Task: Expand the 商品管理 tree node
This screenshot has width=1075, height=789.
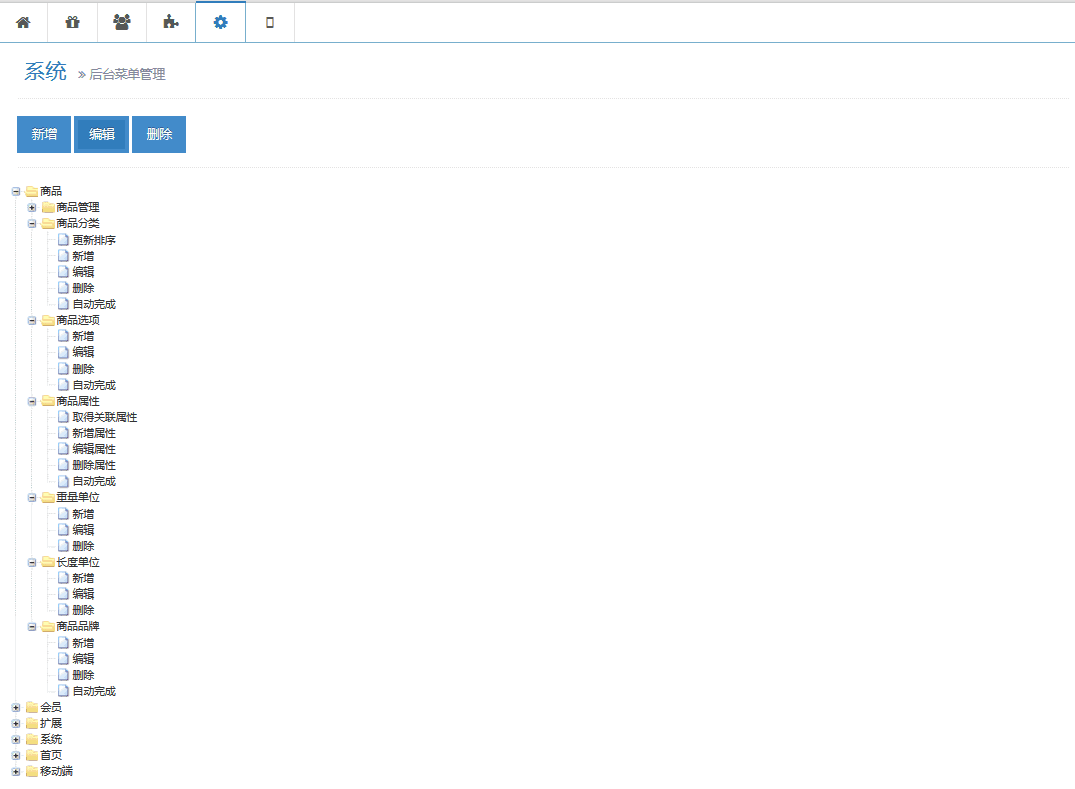Action: (32, 207)
